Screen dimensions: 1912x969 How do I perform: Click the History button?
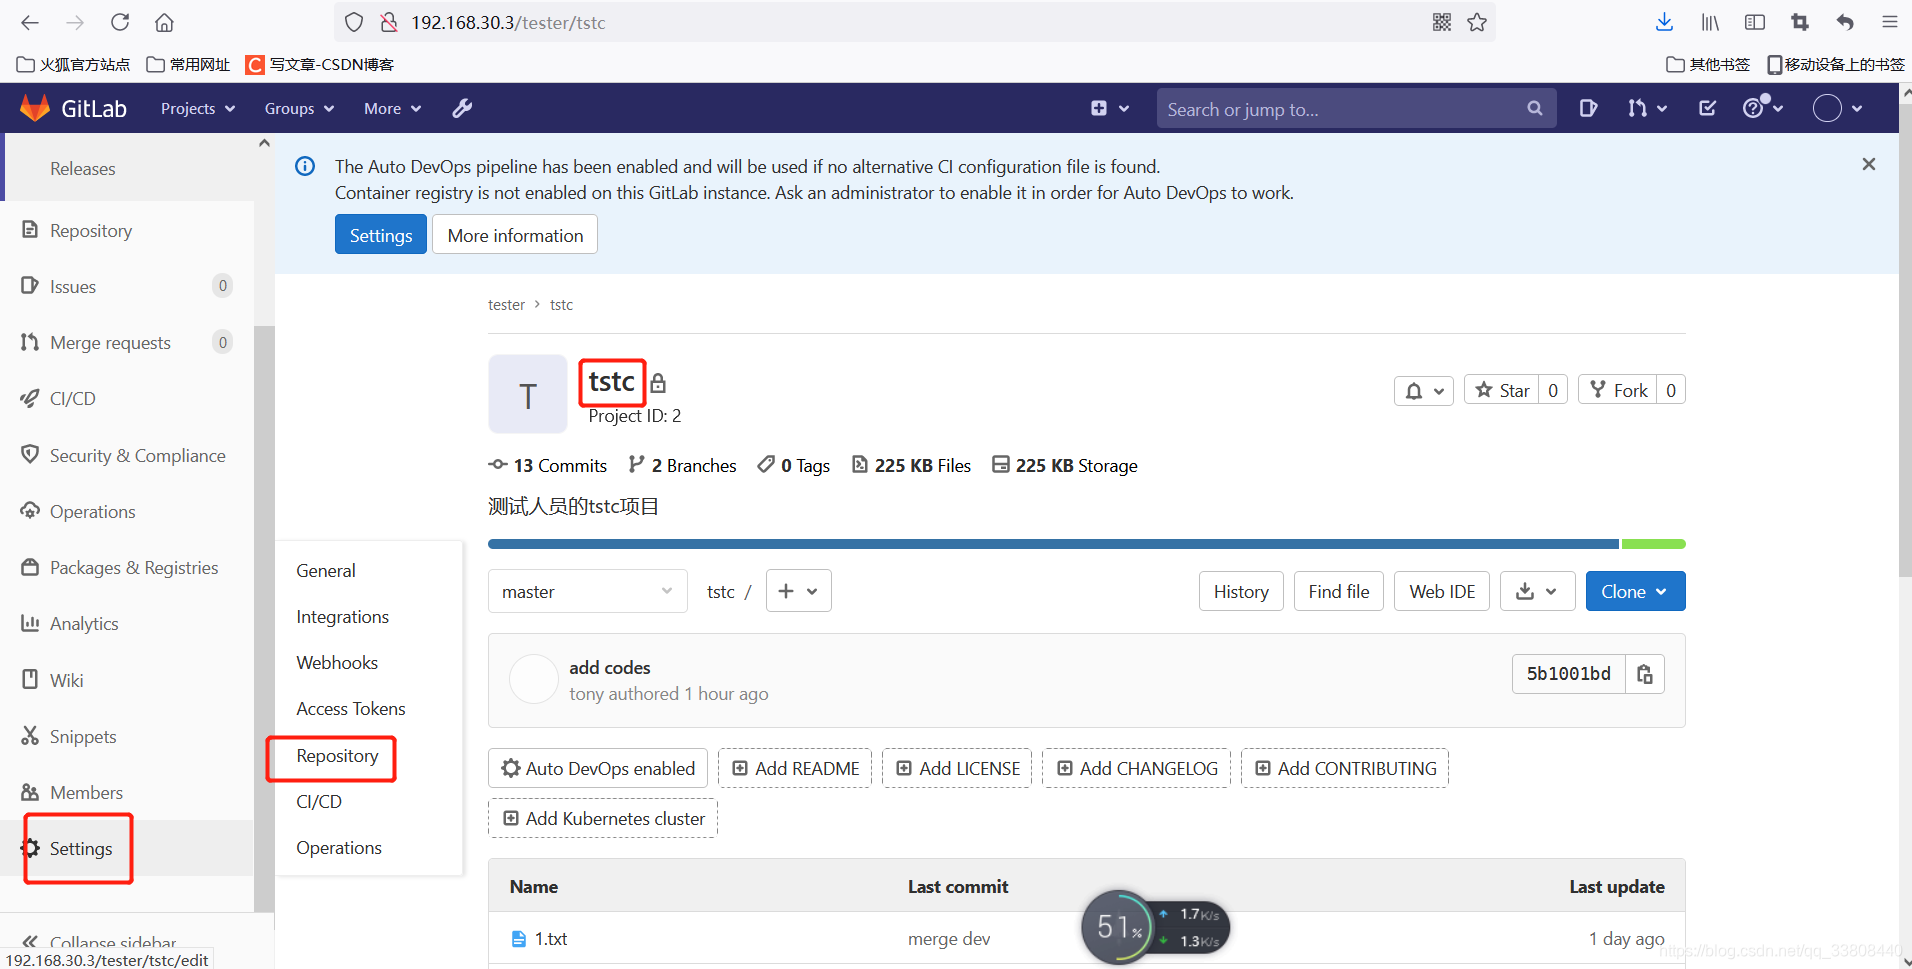click(x=1241, y=591)
